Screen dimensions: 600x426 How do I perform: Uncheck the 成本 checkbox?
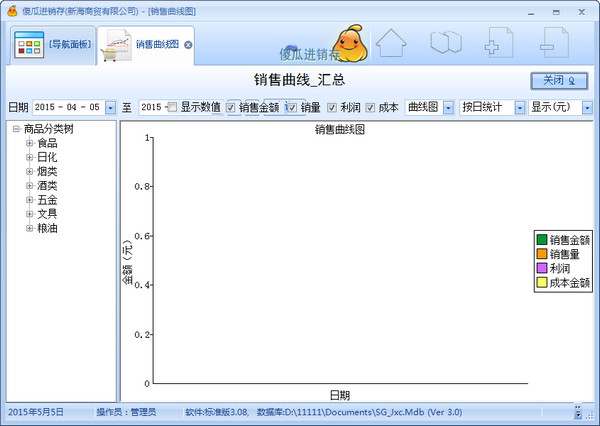pos(369,107)
